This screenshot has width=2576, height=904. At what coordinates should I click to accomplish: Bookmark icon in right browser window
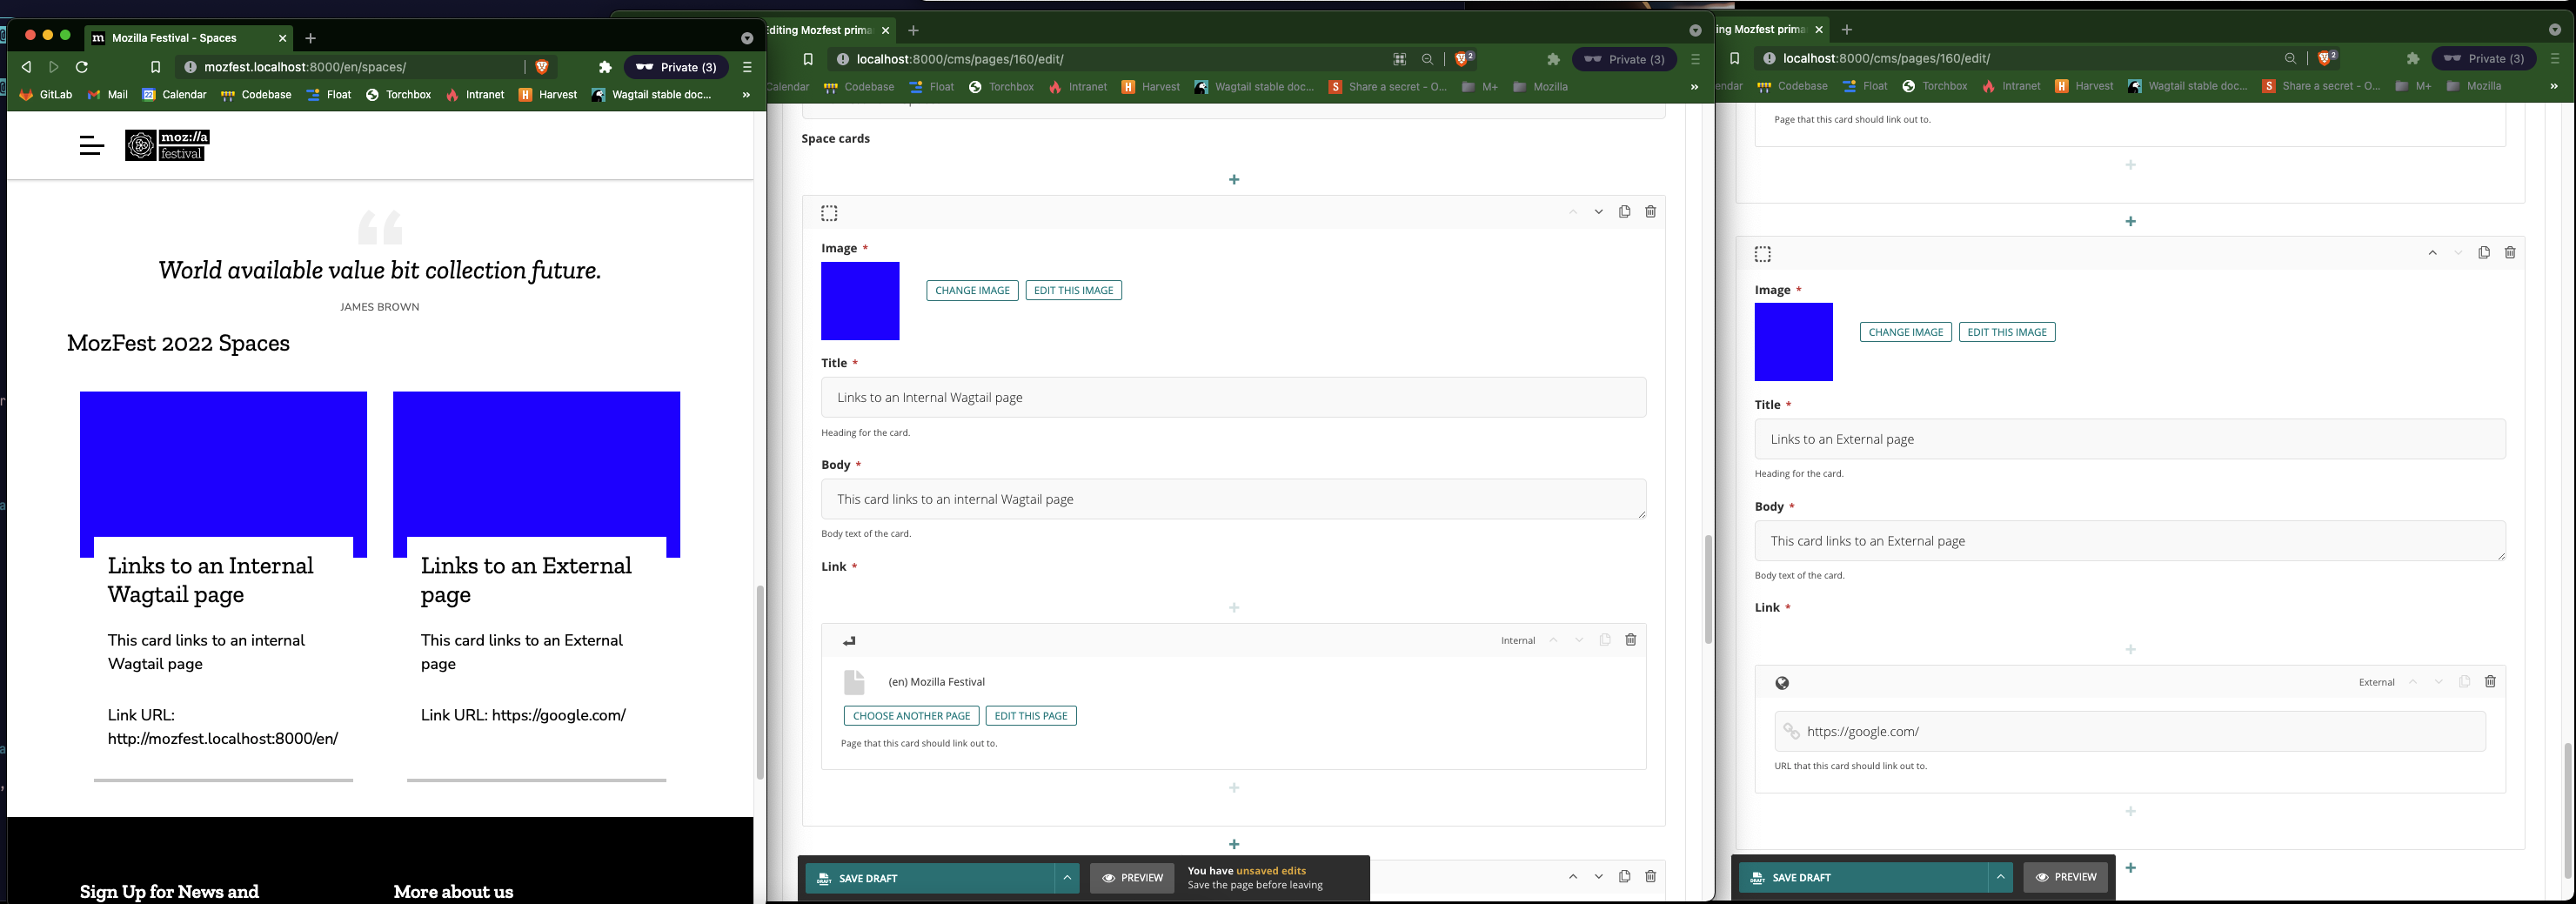tap(1734, 59)
